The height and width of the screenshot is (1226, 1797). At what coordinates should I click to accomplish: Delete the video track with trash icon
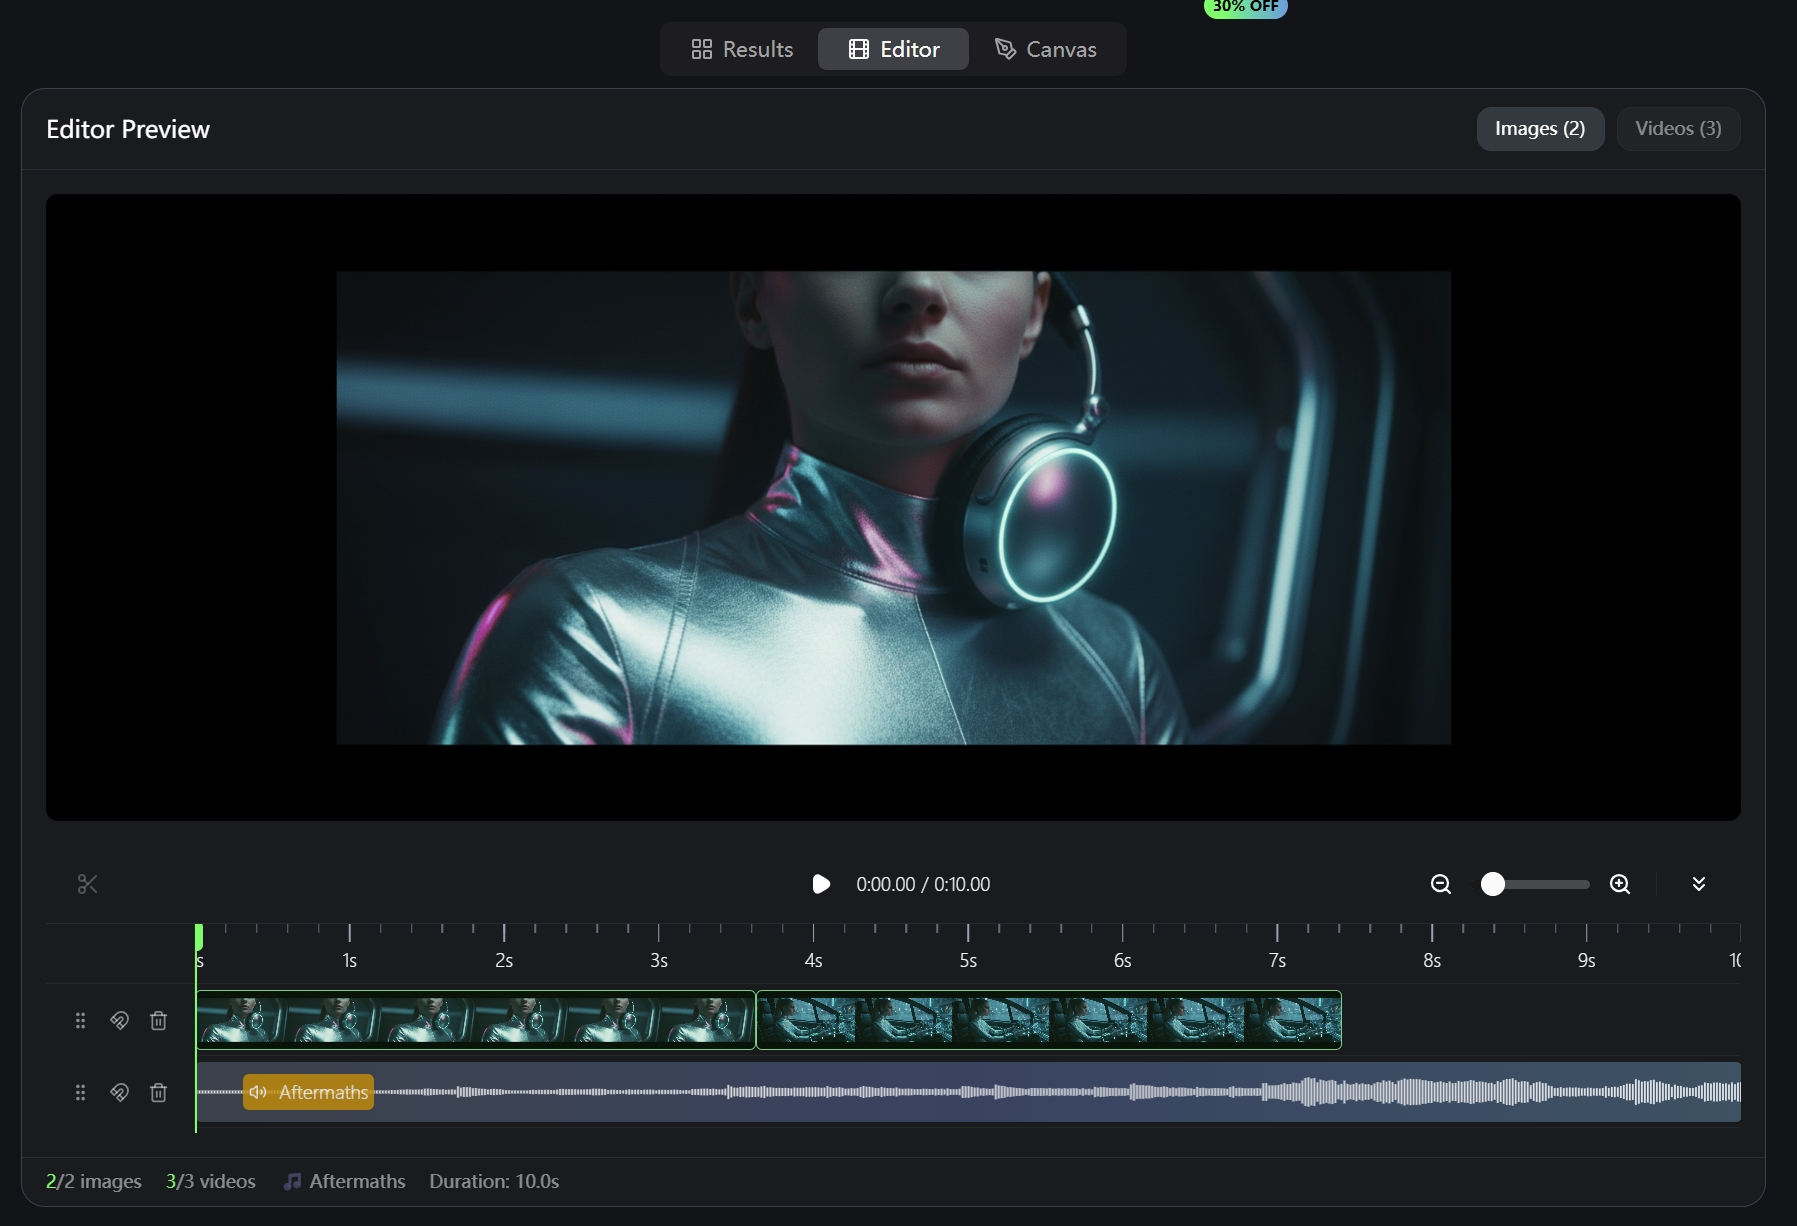point(158,1021)
